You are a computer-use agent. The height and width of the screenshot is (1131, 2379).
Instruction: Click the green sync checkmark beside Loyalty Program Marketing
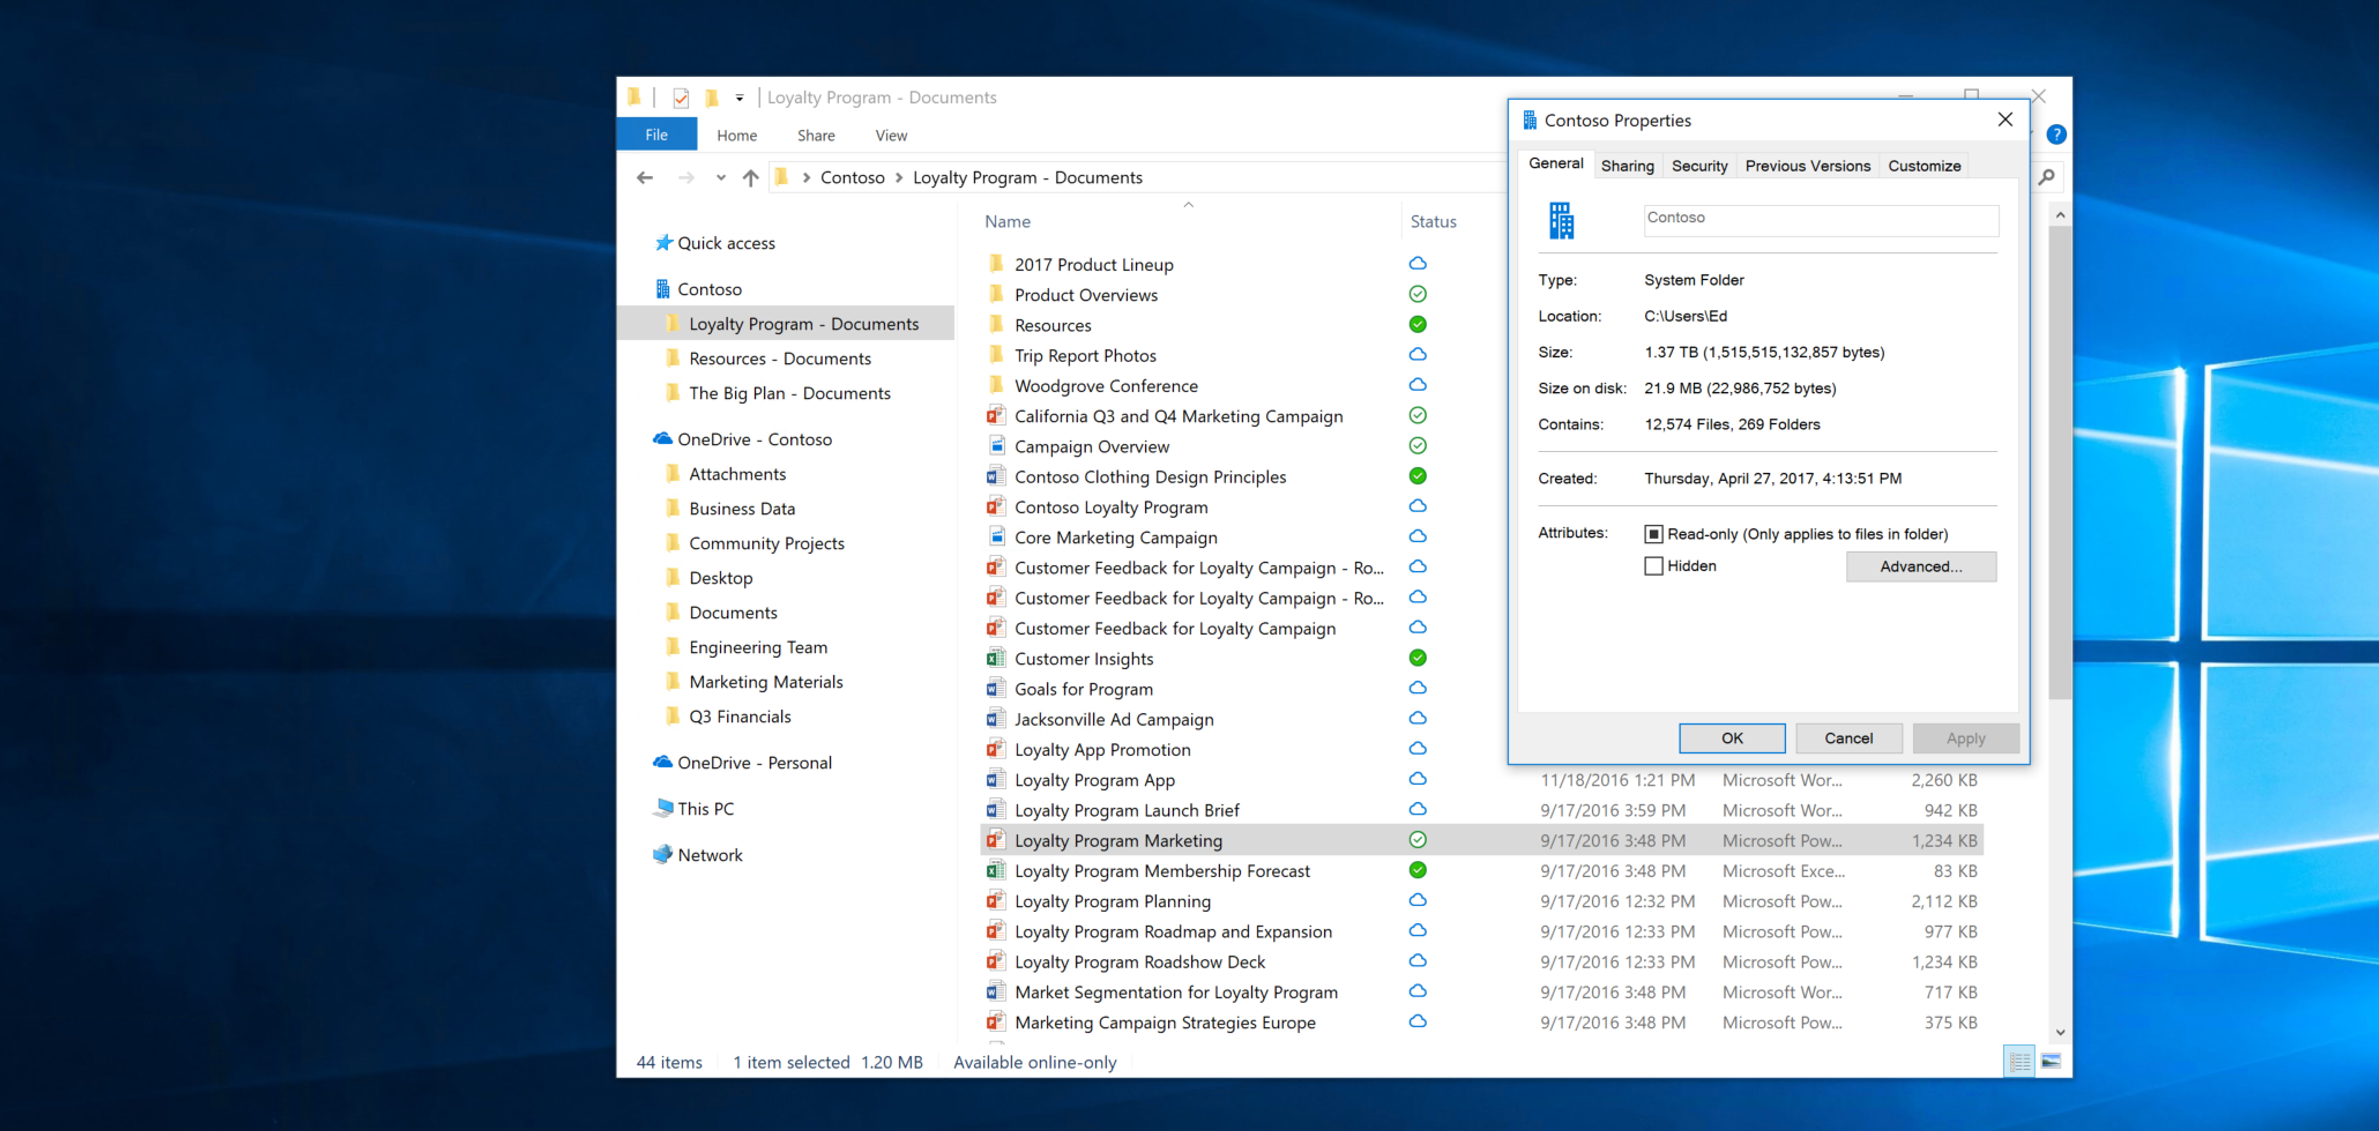[x=1417, y=840]
